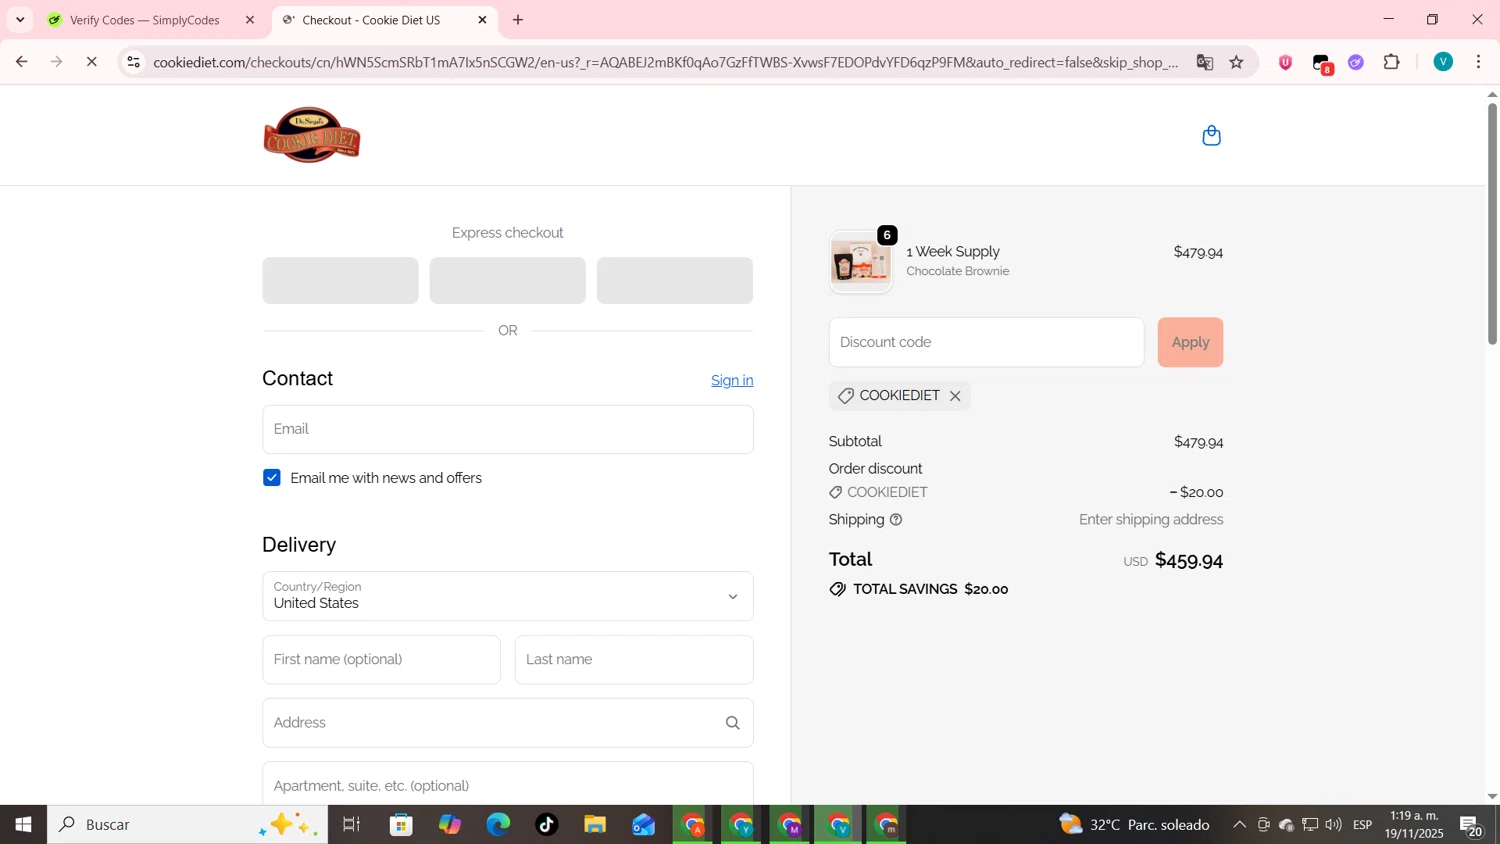Focus the Last name field

click(x=634, y=660)
